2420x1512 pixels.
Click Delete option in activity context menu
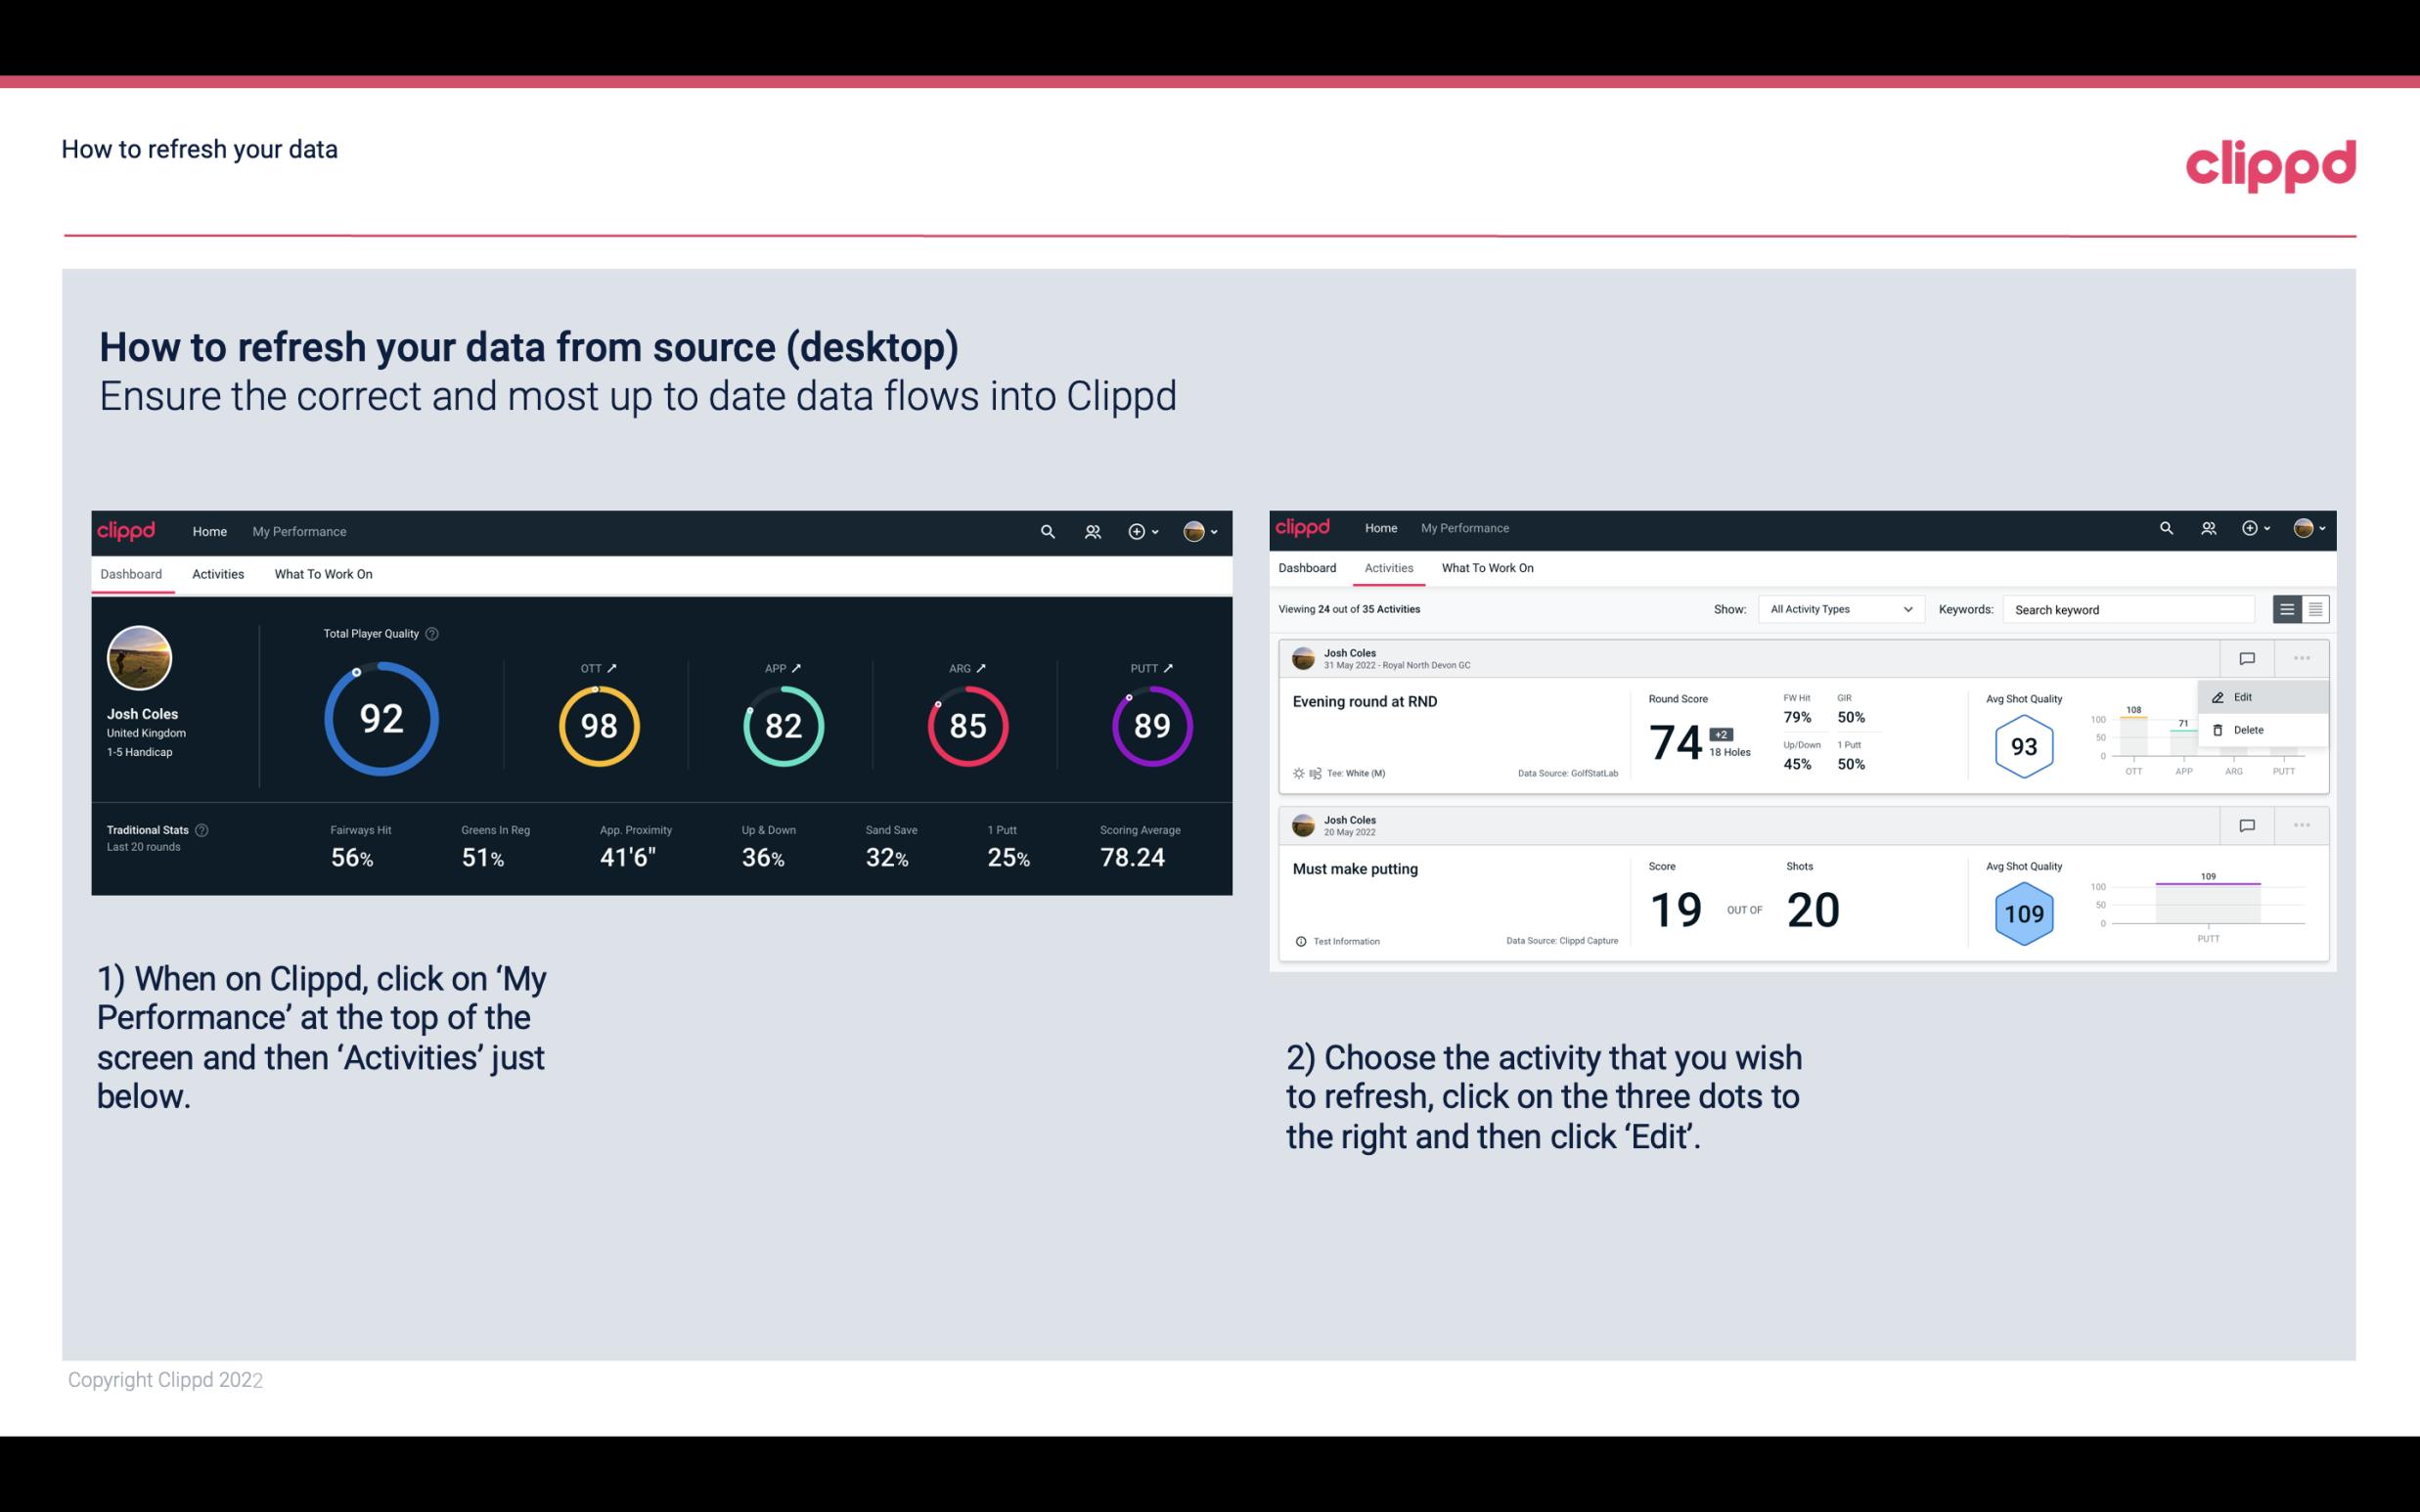click(2249, 730)
